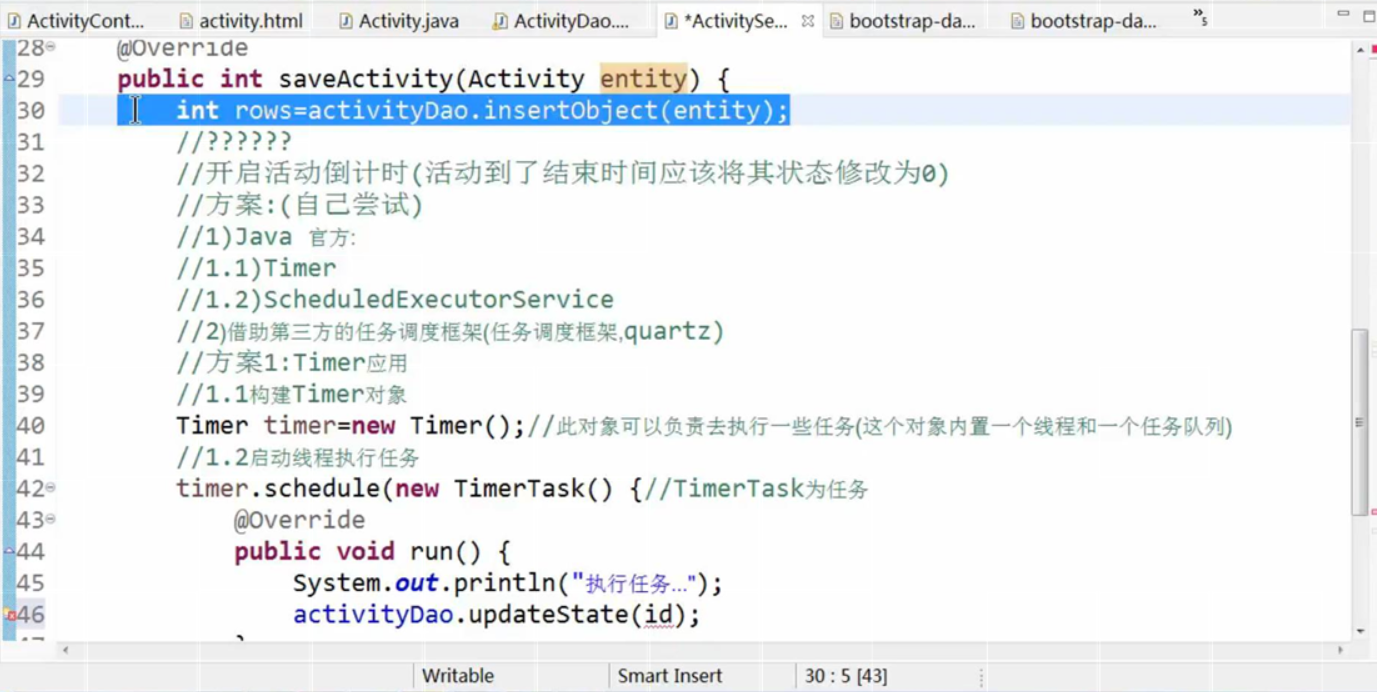Close the *ActivitySe... tab with its X
Viewport: 1377px width, 692px height.
pyautogui.click(x=807, y=20)
